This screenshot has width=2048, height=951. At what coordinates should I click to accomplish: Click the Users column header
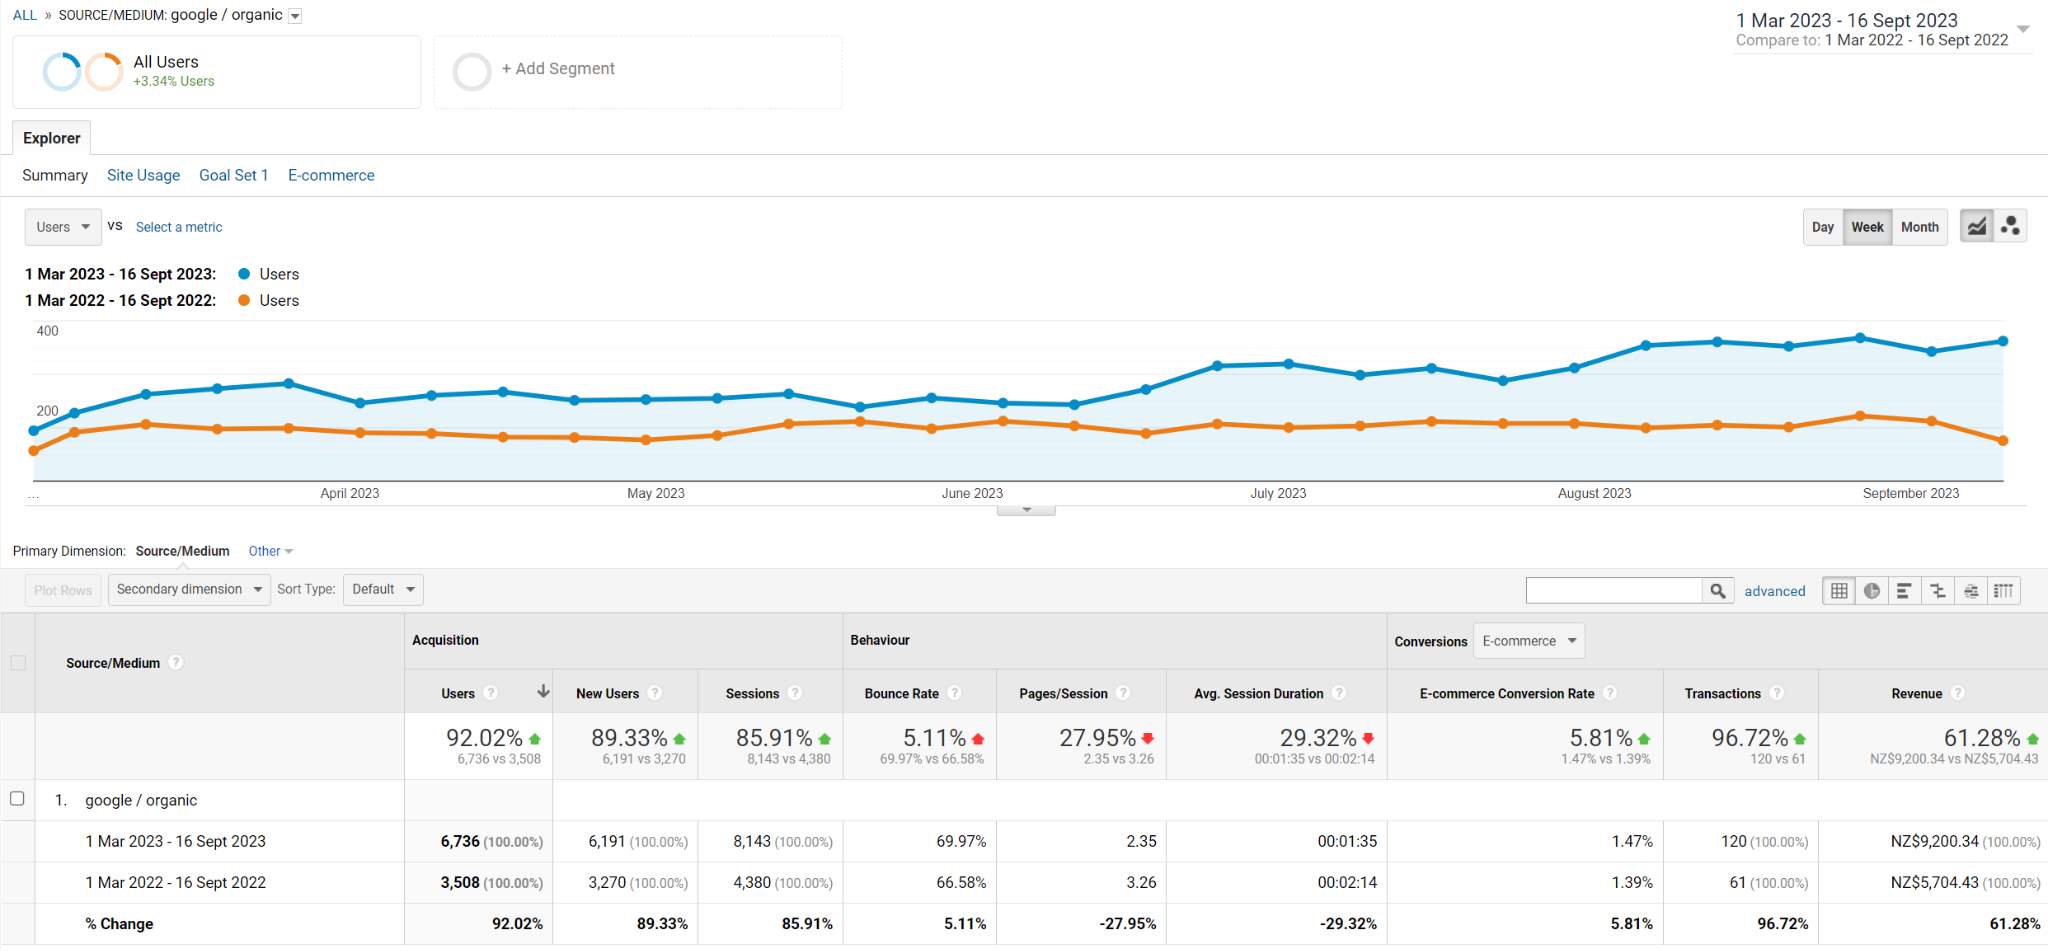point(458,693)
